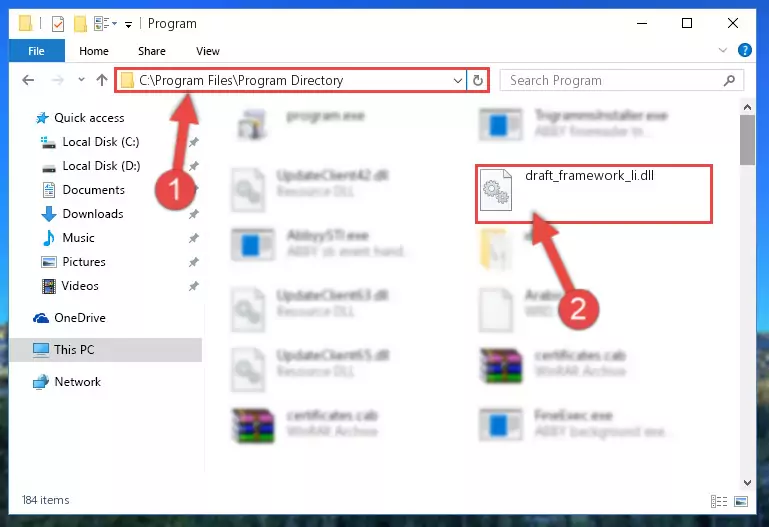Go up one folder level
The width and height of the screenshot is (769, 527).
click(102, 80)
